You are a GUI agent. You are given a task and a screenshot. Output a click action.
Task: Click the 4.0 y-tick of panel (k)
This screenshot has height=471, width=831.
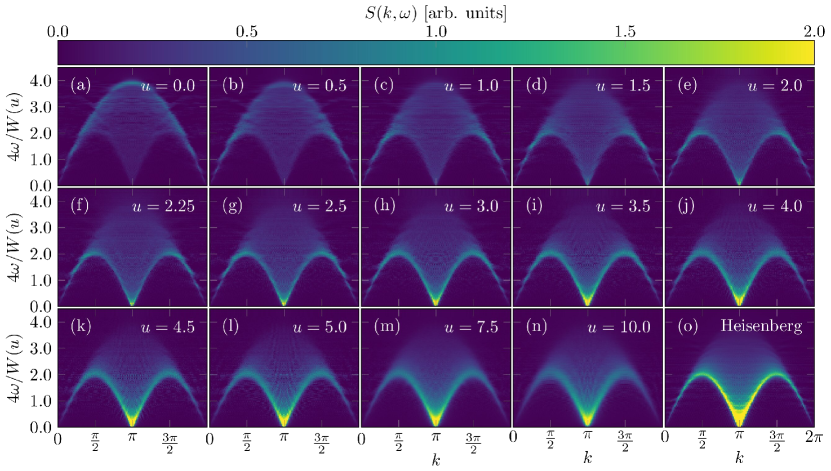[40, 322]
